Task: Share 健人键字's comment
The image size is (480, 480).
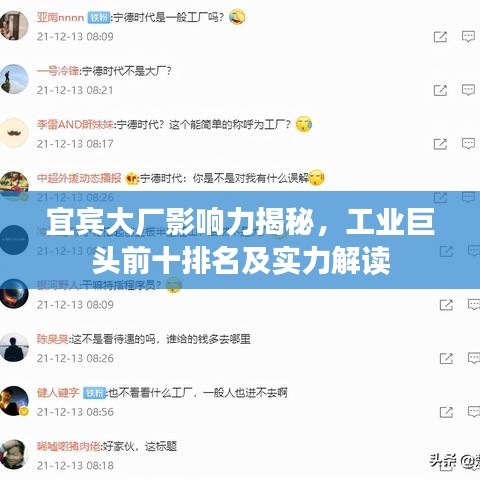Action: tap(446, 412)
